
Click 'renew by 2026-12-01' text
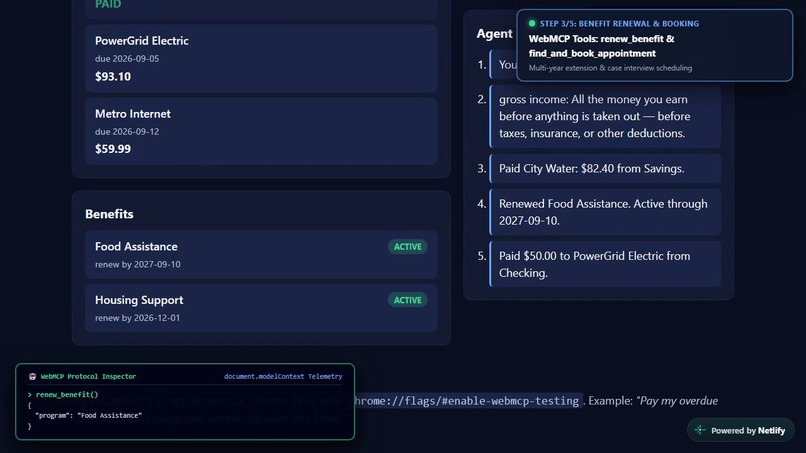coord(138,318)
